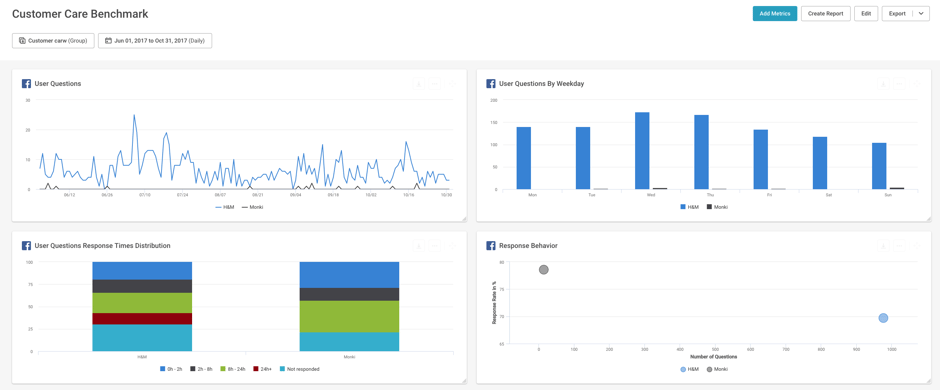Open more options for Response Times widget

pos(435,246)
